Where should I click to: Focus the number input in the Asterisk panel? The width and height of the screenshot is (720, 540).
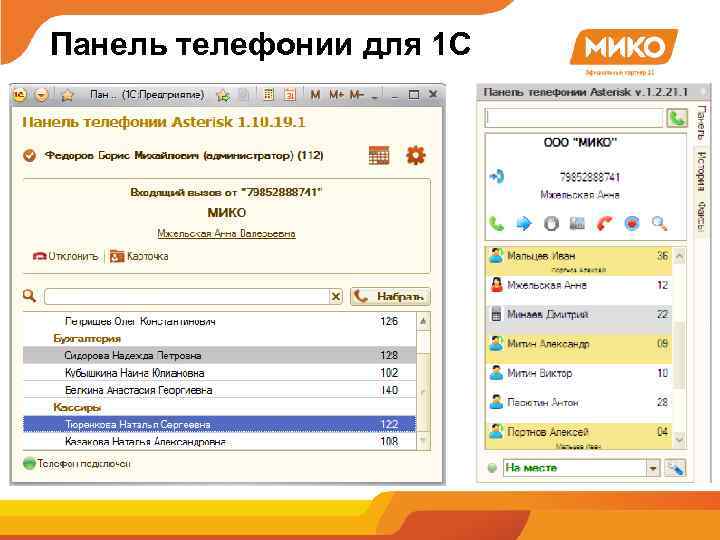pyautogui.click(x=574, y=118)
